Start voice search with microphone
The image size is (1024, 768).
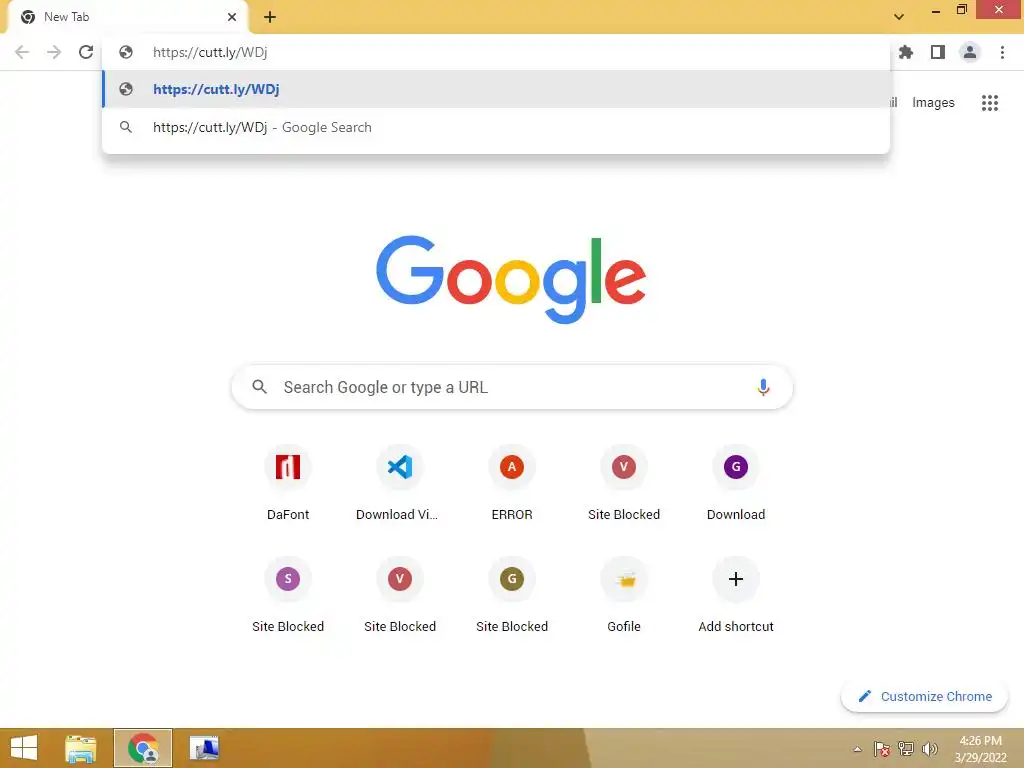point(763,387)
